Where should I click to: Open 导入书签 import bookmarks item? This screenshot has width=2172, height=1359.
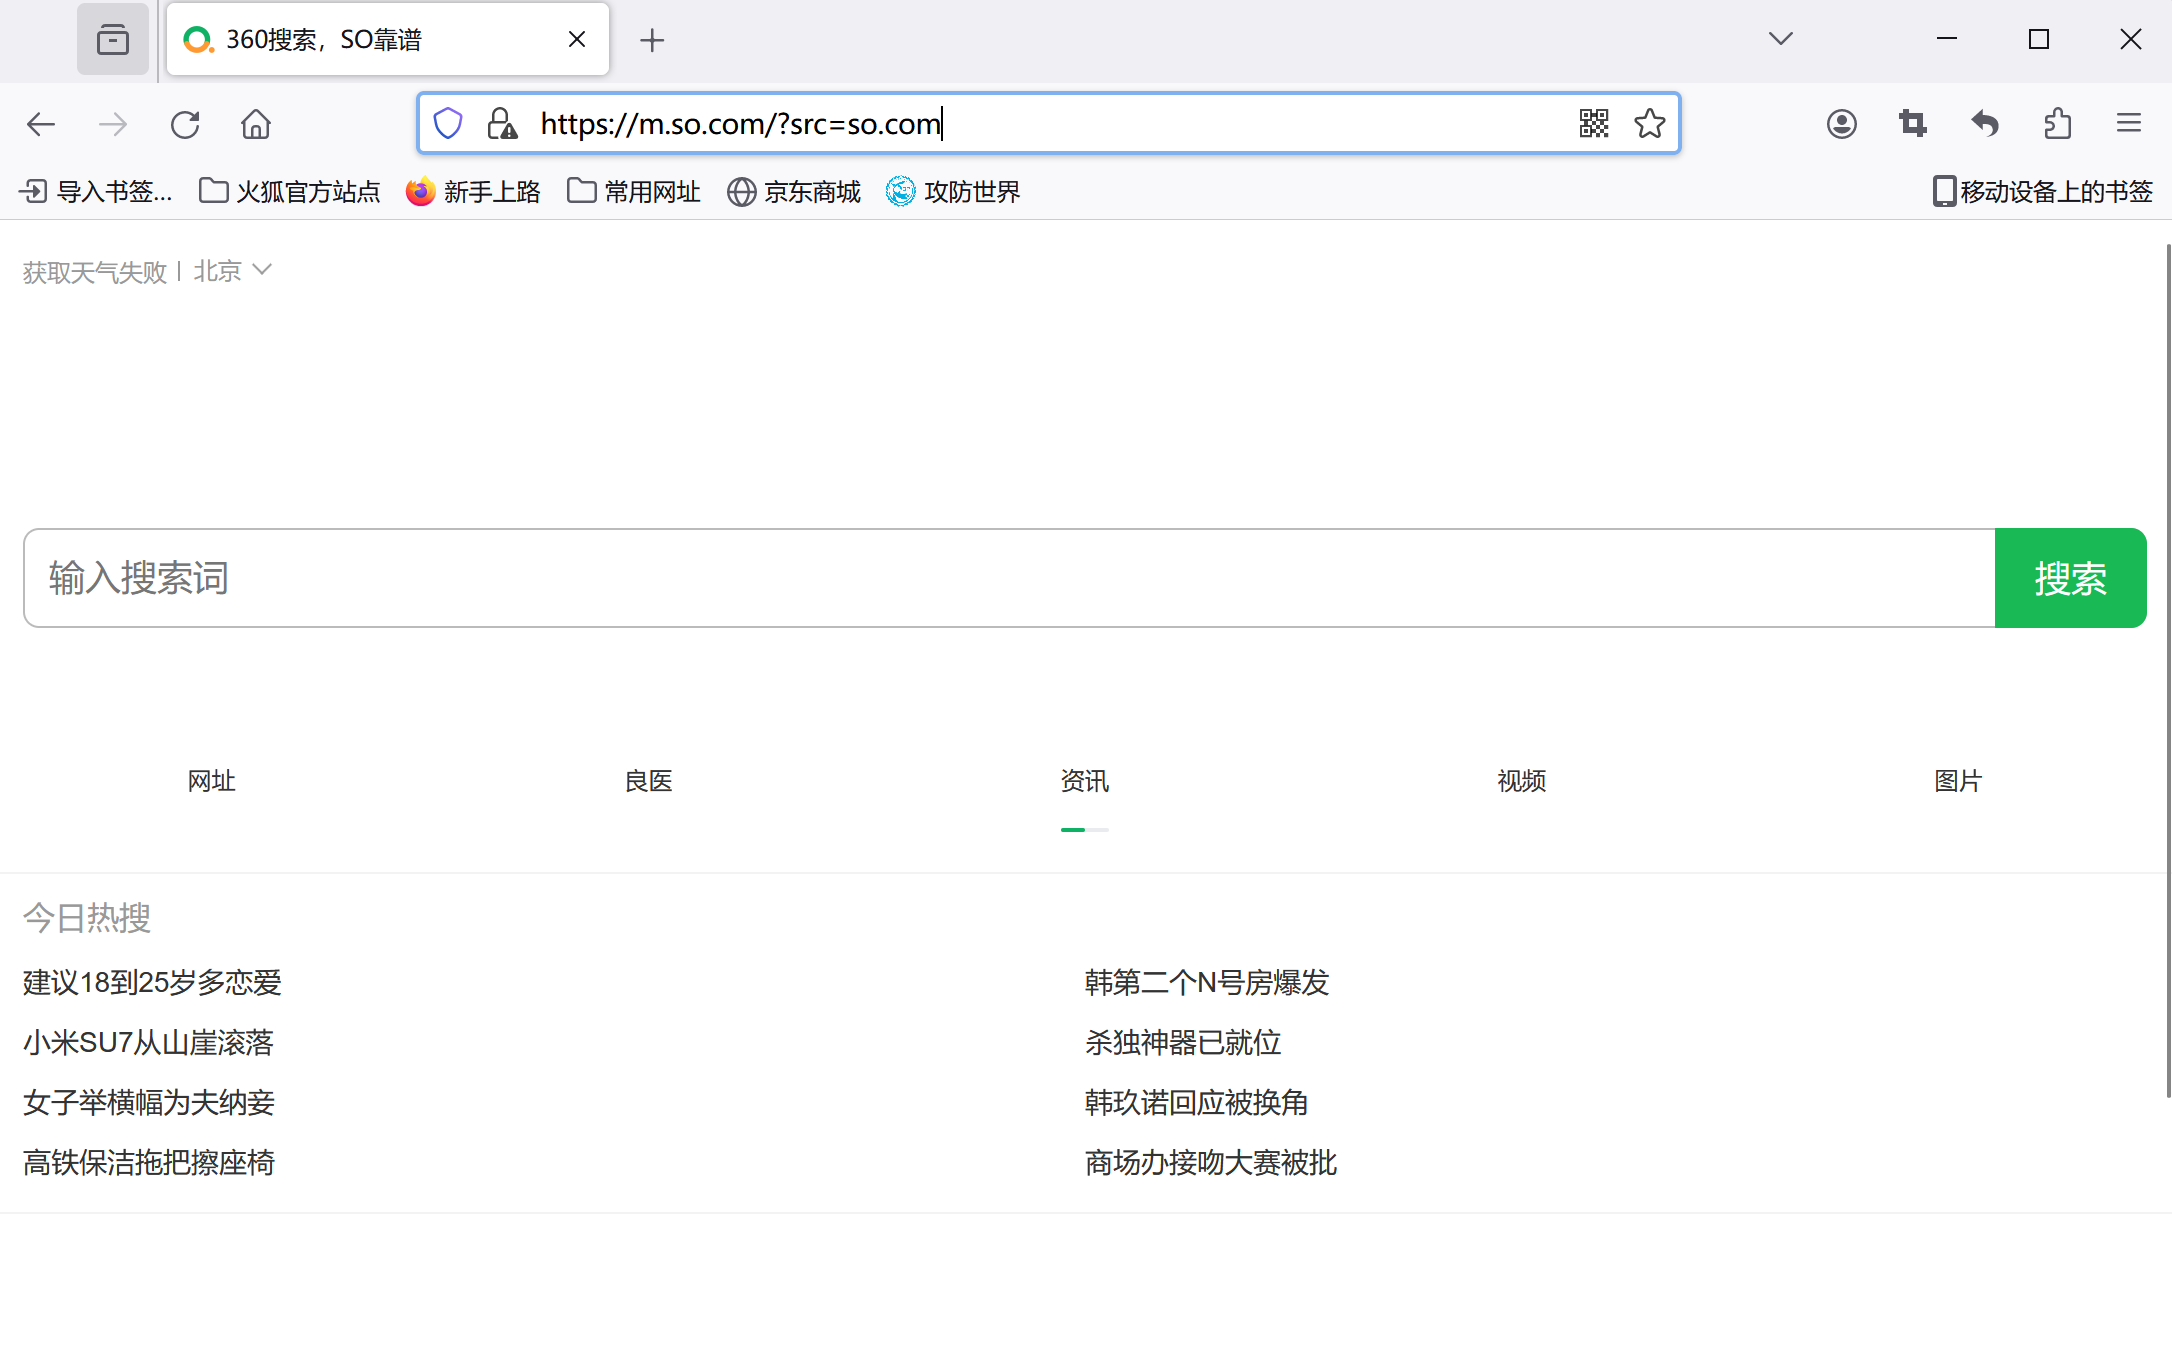coord(96,191)
